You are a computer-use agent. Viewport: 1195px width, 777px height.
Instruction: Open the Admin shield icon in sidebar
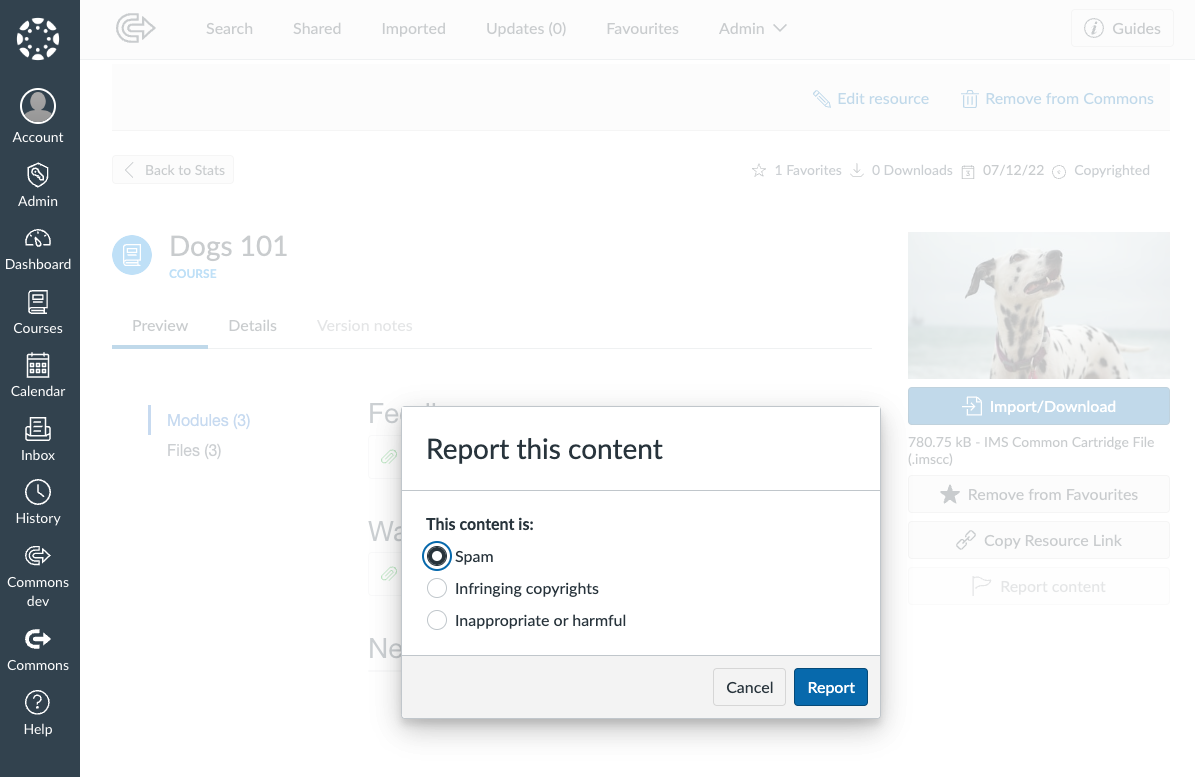pyautogui.click(x=38, y=174)
